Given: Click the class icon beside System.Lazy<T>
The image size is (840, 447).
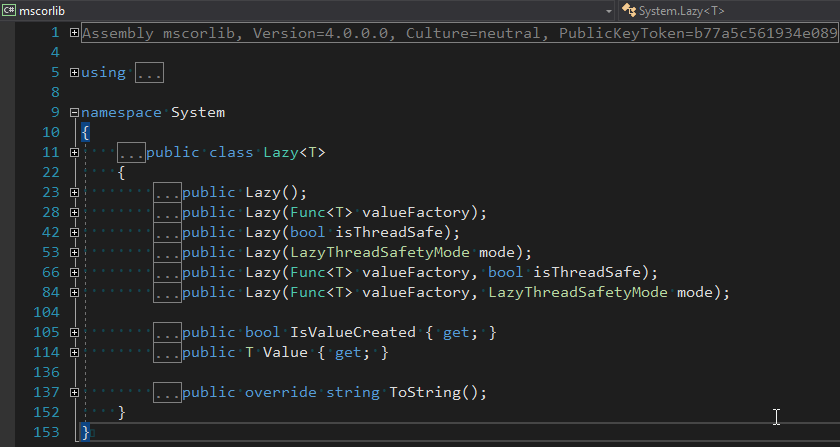Looking at the screenshot, I should tap(629, 10).
